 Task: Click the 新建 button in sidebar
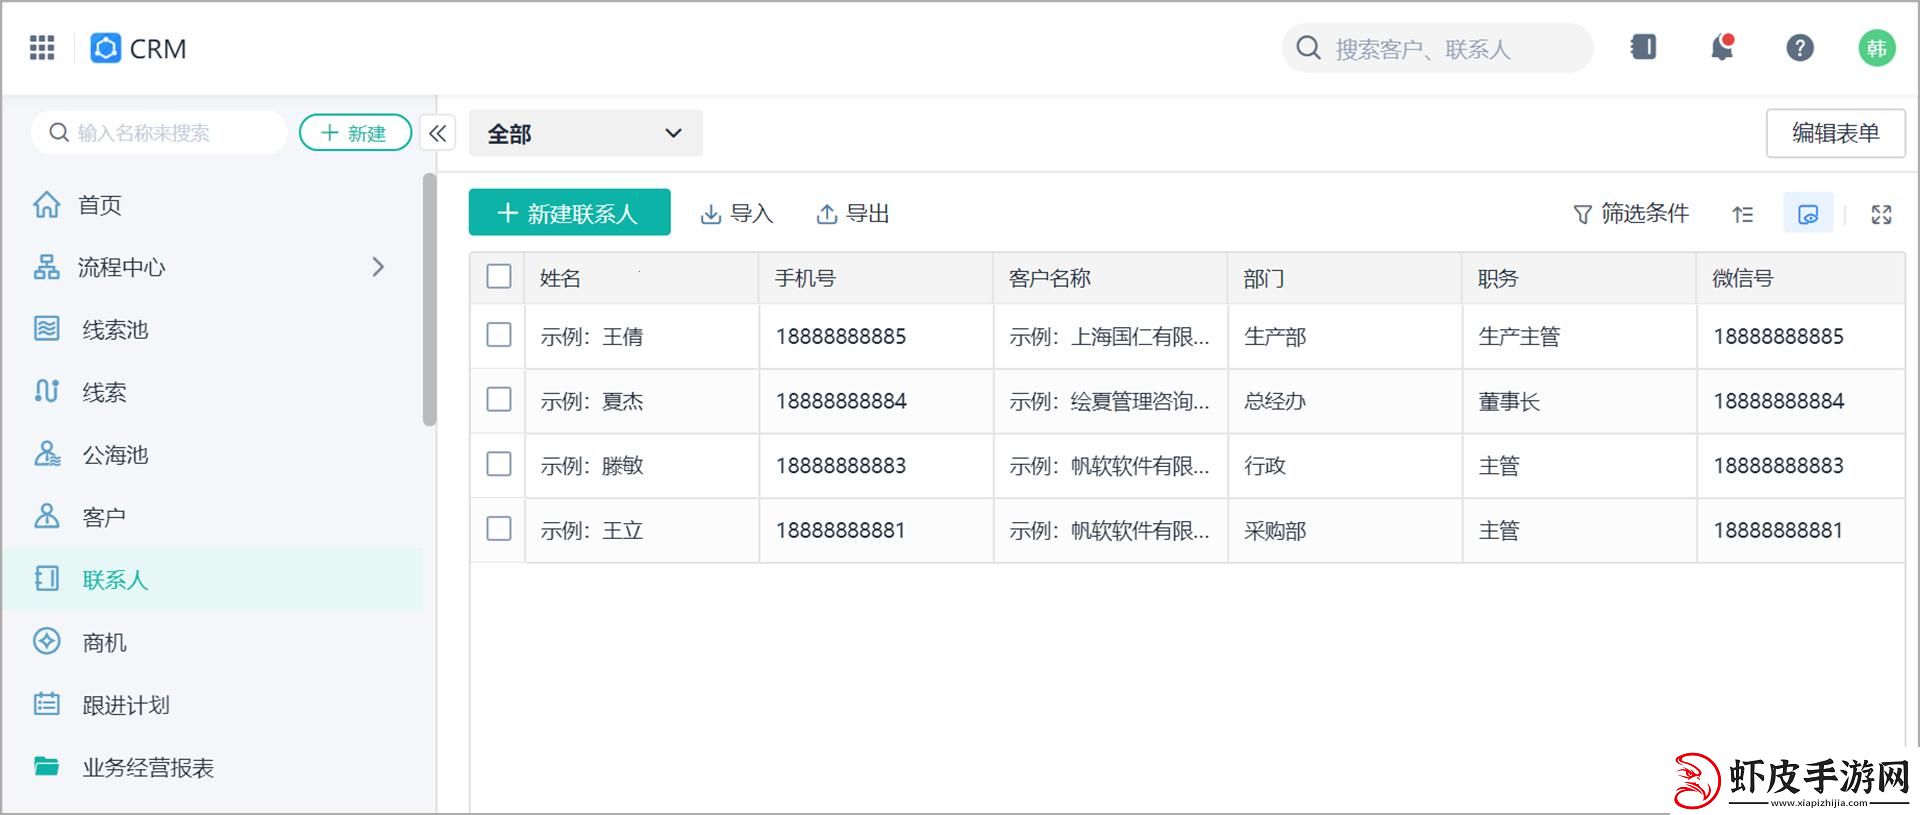click(355, 133)
